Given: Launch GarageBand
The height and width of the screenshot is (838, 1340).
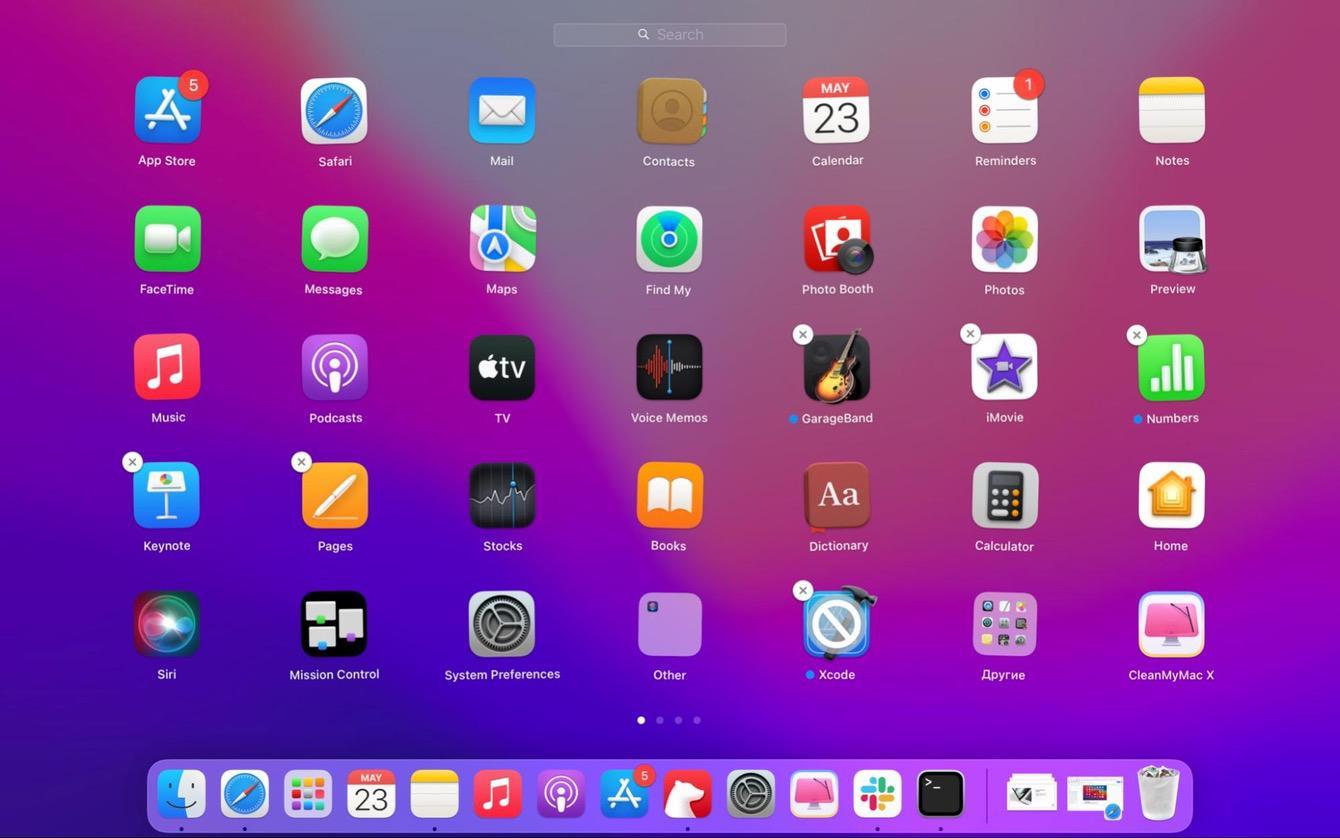Looking at the screenshot, I should (837, 367).
